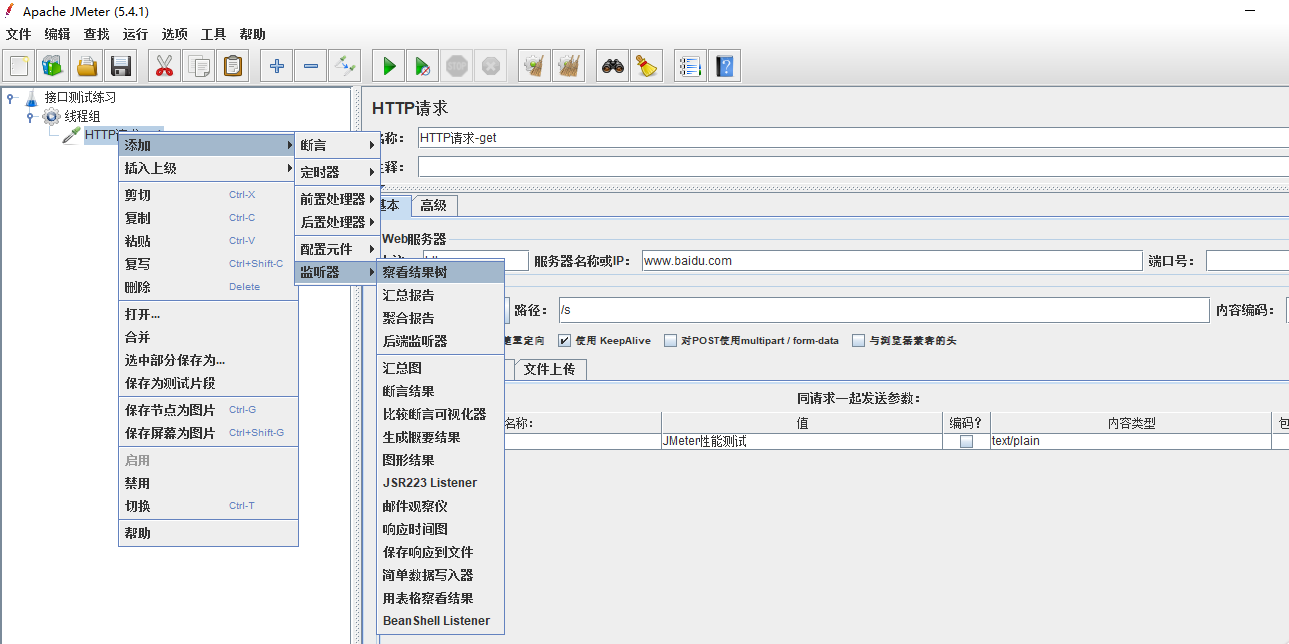Image resolution: width=1289 pixels, height=644 pixels.
Task: Click the 名称 field with HTTP请求-get
Action: point(853,138)
